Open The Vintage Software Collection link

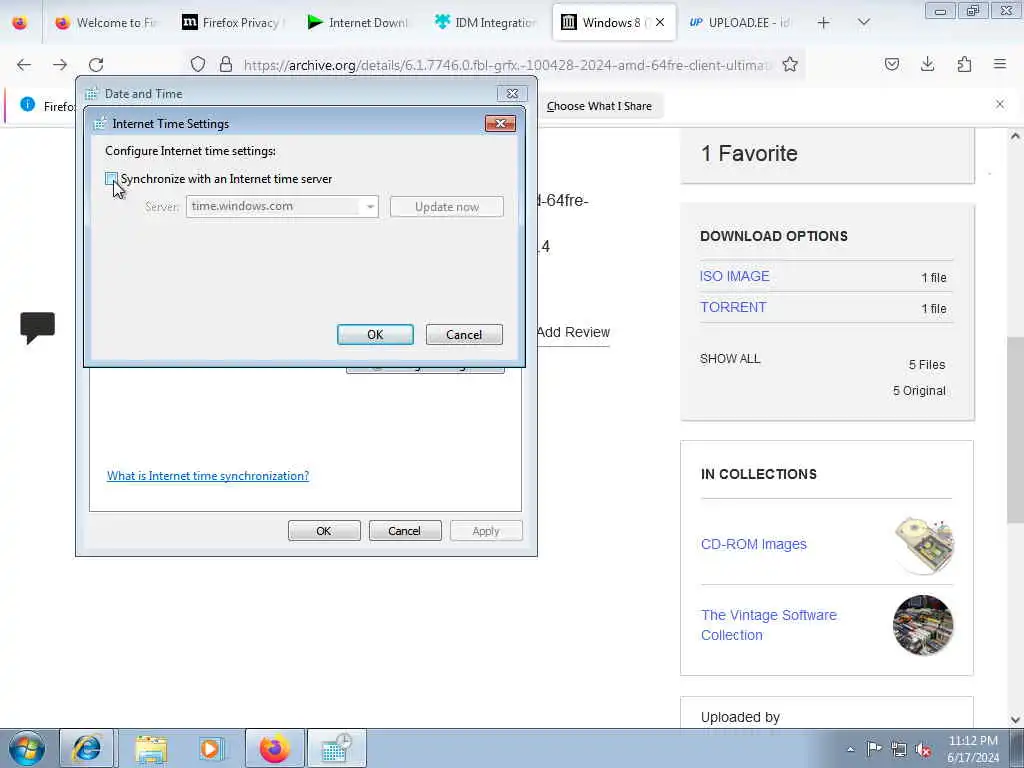click(x=768, y=625)
